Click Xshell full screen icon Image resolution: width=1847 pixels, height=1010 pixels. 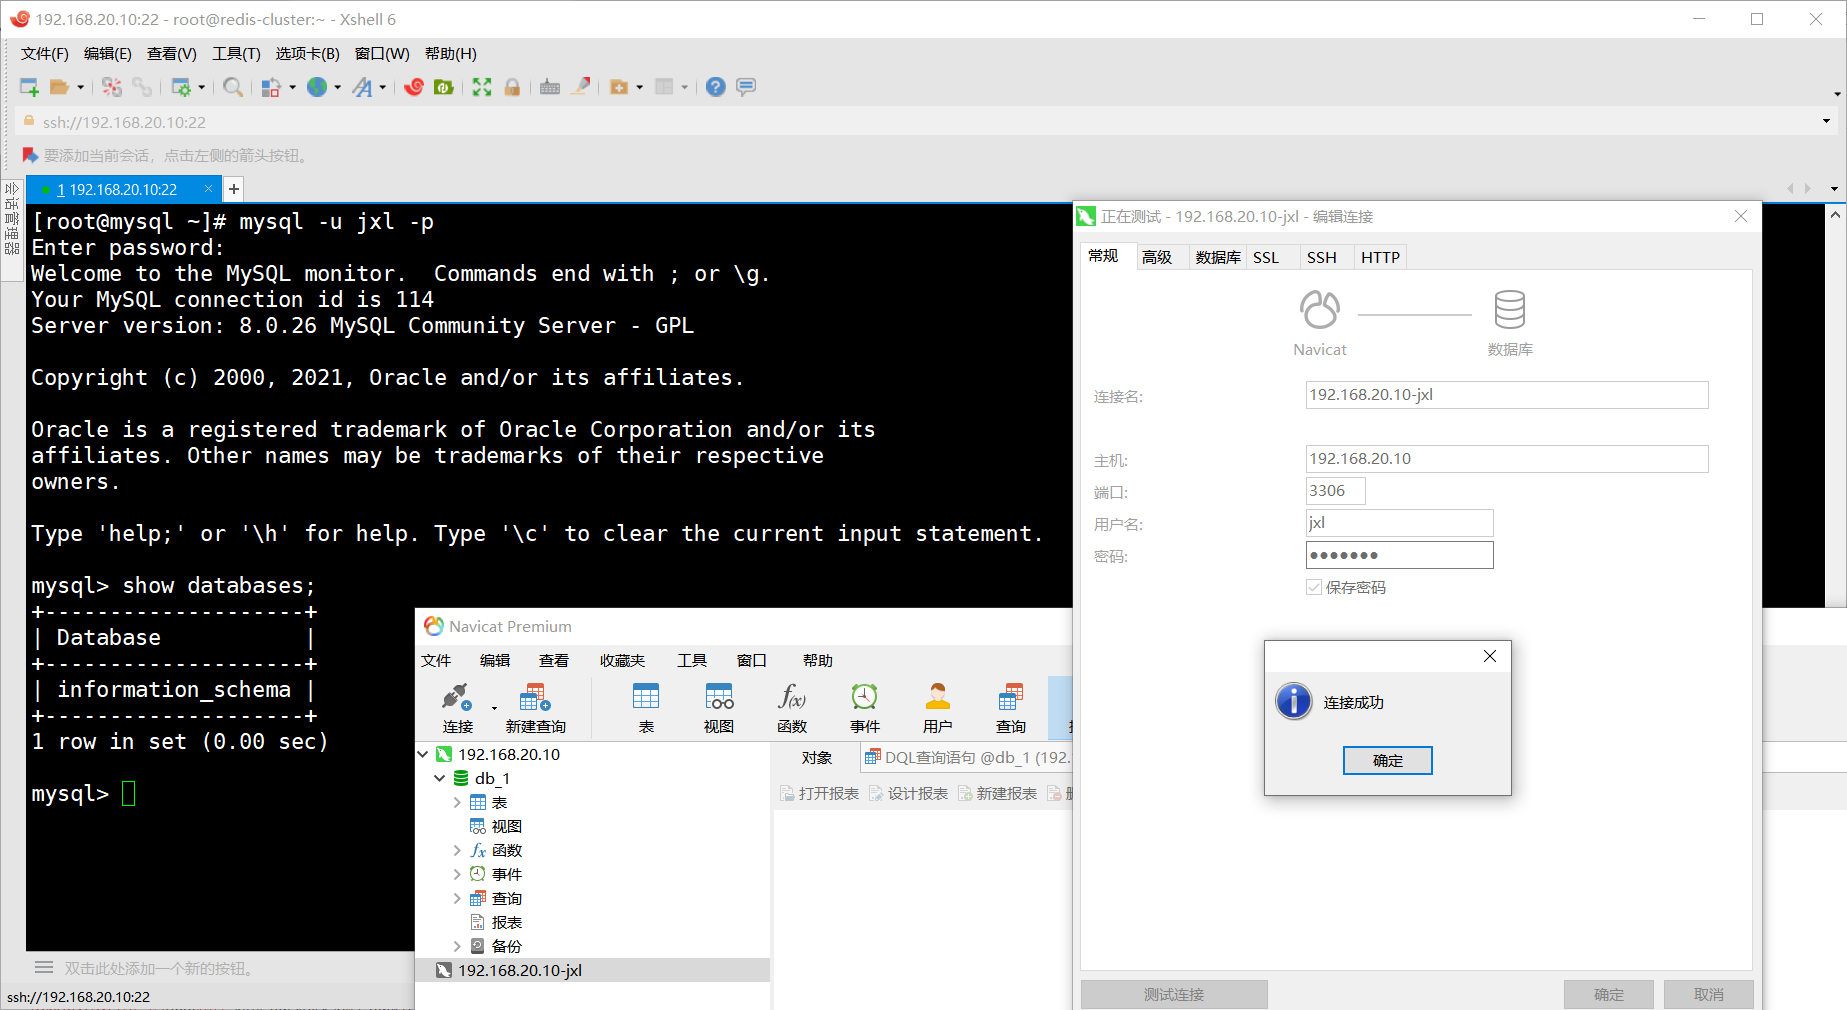tap(482, 87)
